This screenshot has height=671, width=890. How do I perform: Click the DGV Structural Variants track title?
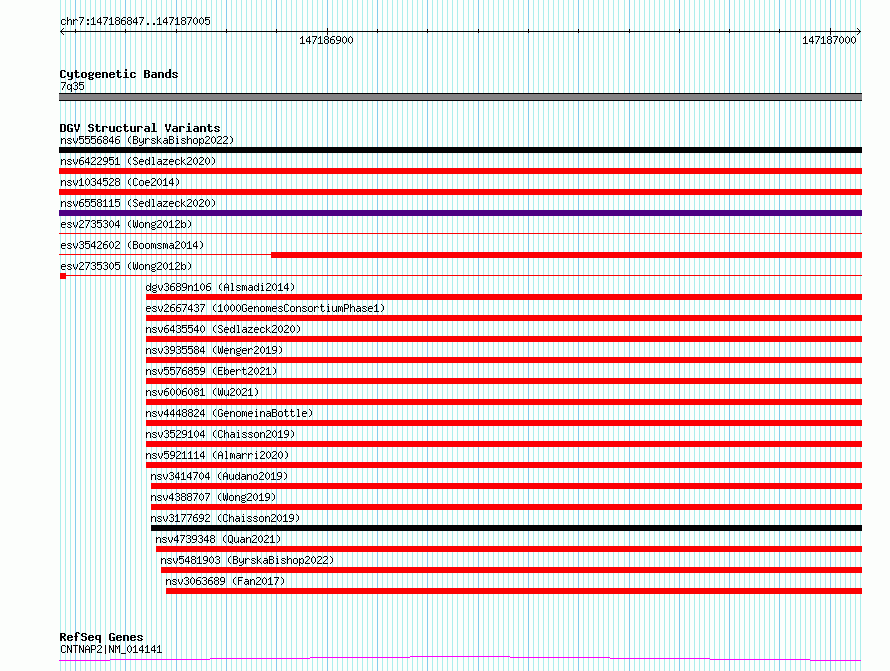point(140,128)
